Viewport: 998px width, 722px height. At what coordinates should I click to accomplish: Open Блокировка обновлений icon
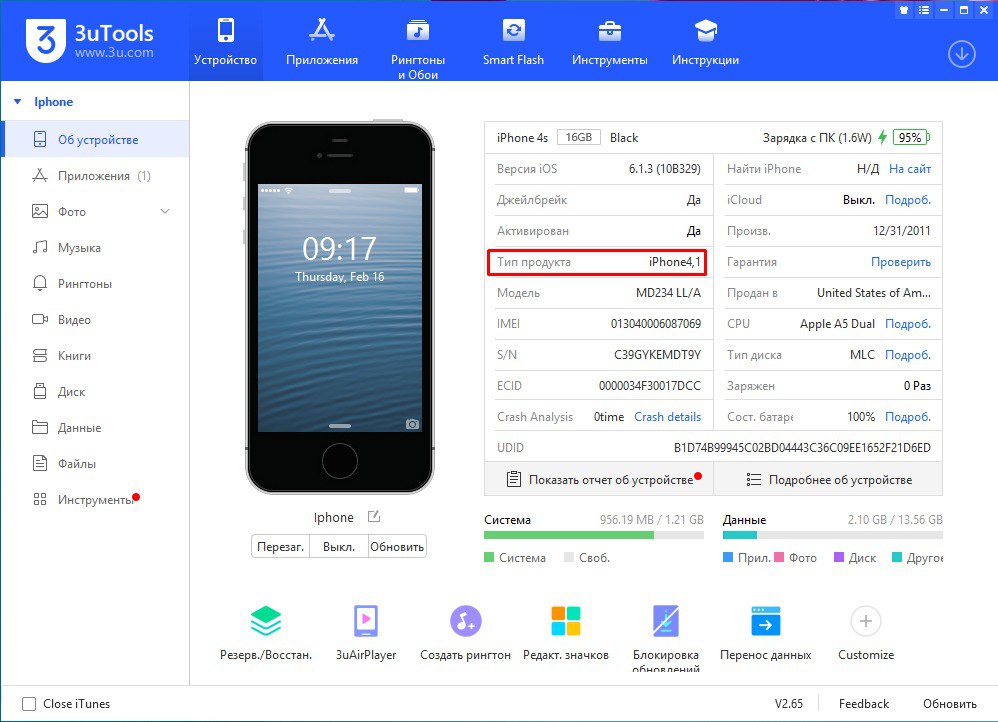666,621
